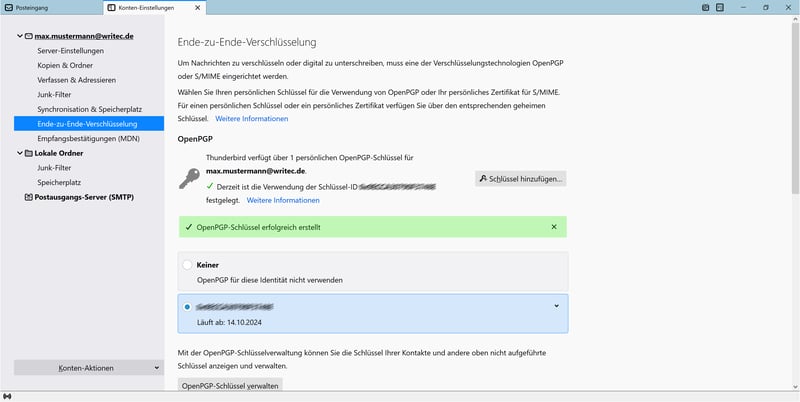Click the vertical scrollbar on the settings page
This screenshot has width=800, height=402.
[x=795, y=120]
